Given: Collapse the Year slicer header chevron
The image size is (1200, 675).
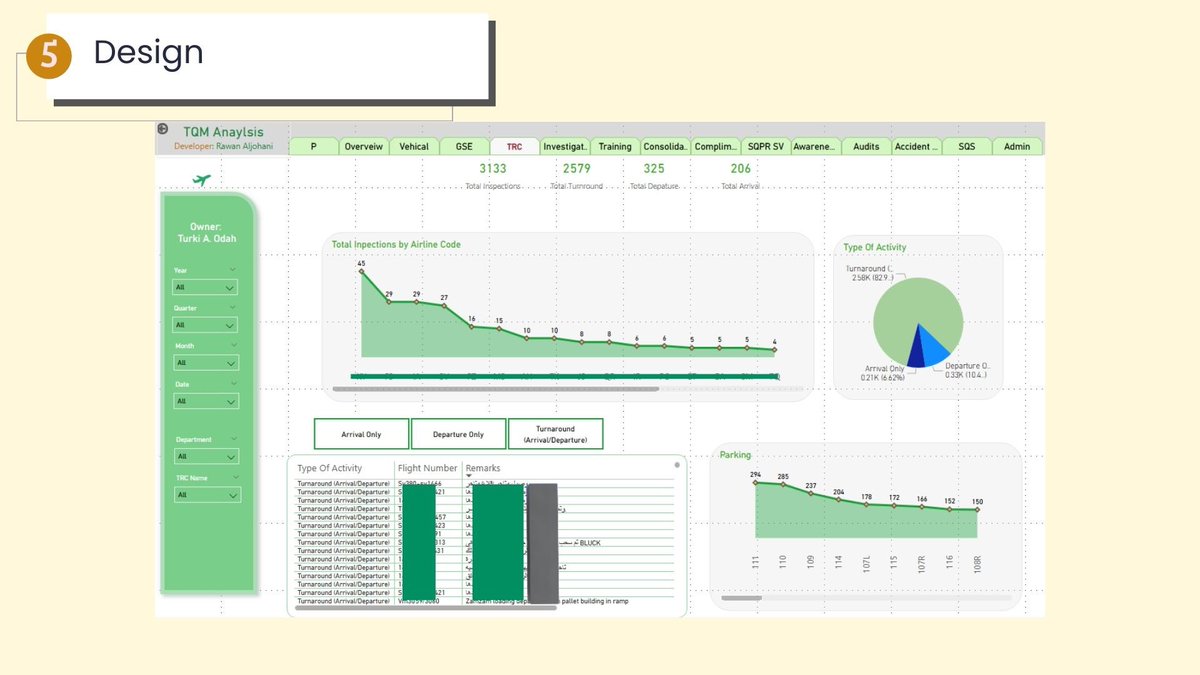Looking at the screenshot, I should point(233,269).
